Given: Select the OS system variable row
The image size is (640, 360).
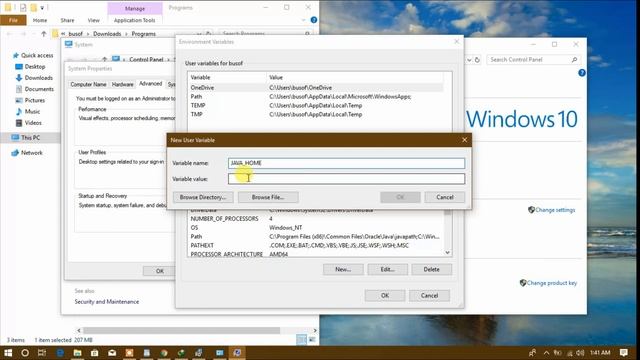Looking at the screenshot, I should click(x=316, y=228).
